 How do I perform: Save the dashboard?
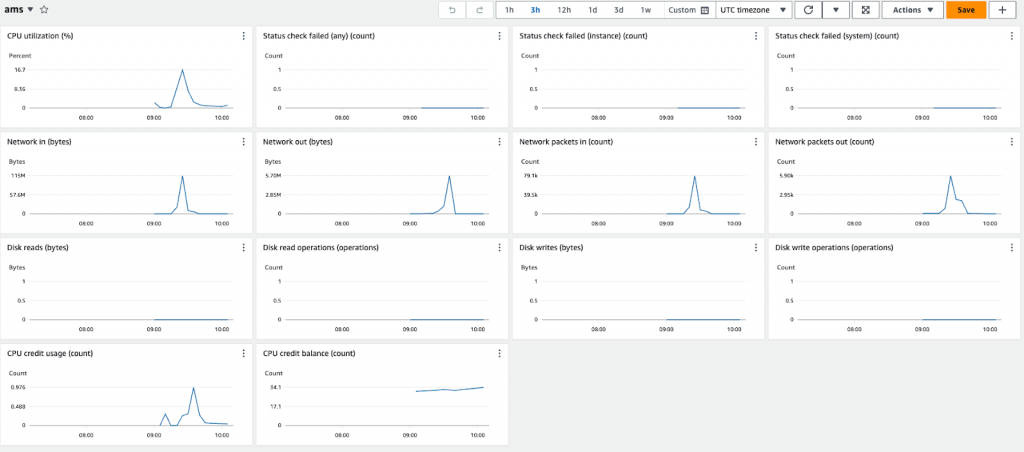(x=966, y=10)
